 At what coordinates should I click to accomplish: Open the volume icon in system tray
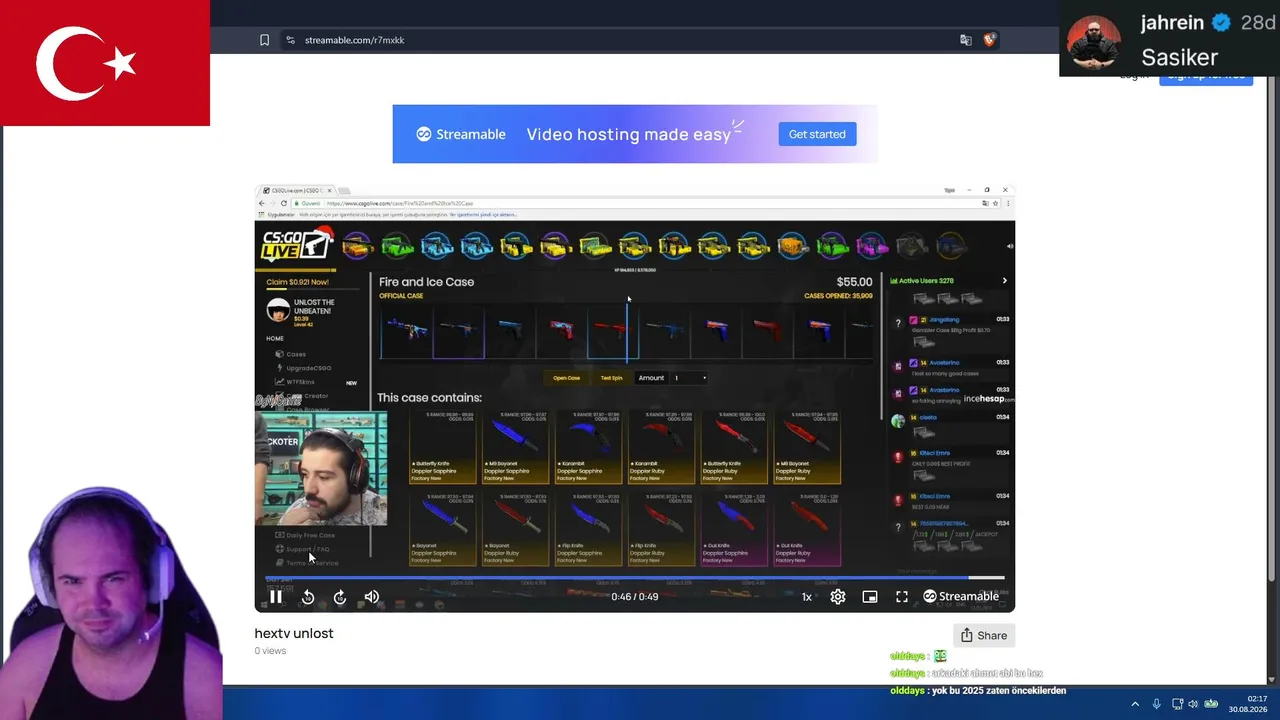pyautogui.click(x=1193, y=704)
